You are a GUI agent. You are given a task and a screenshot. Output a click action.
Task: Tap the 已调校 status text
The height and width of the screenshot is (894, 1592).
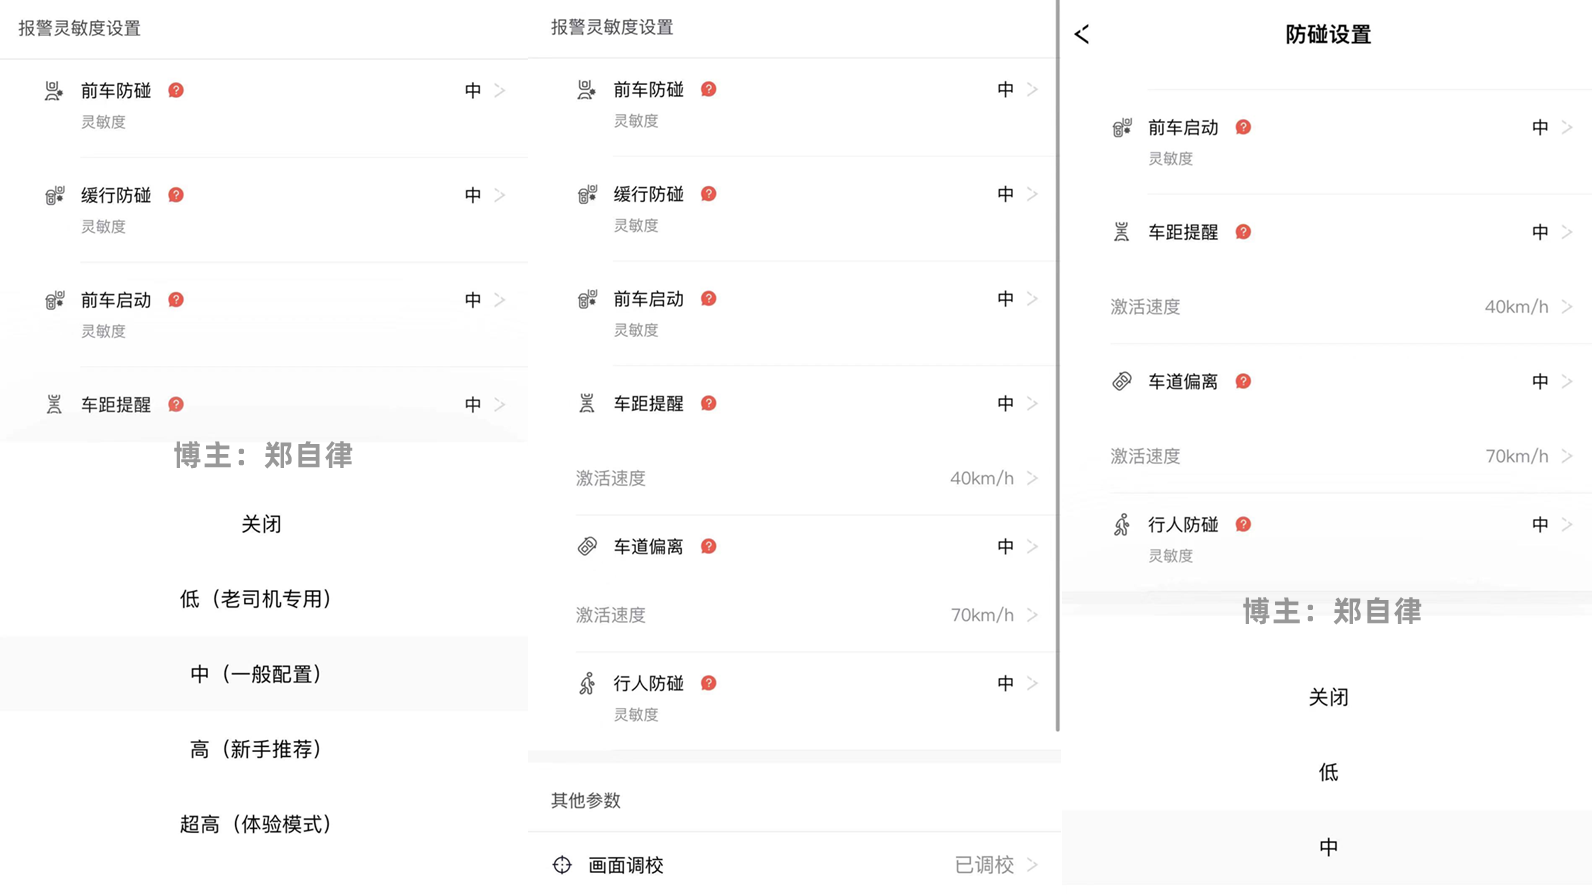984,865
